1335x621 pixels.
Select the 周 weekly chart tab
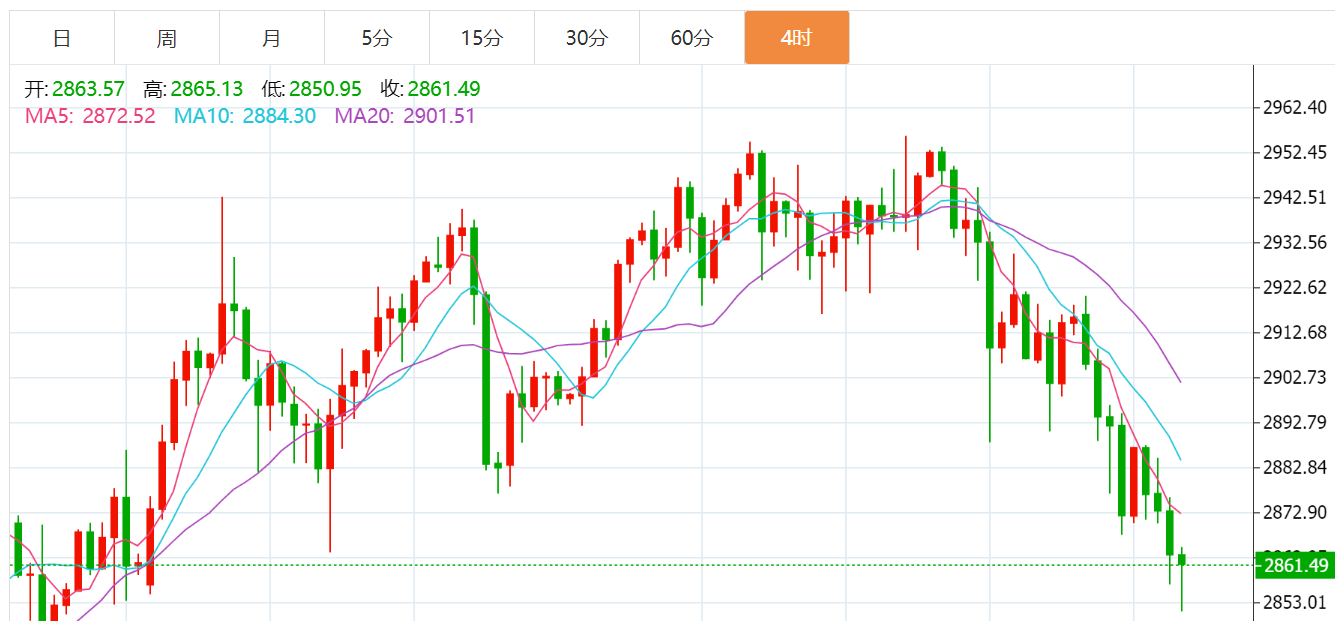(167, 38)
